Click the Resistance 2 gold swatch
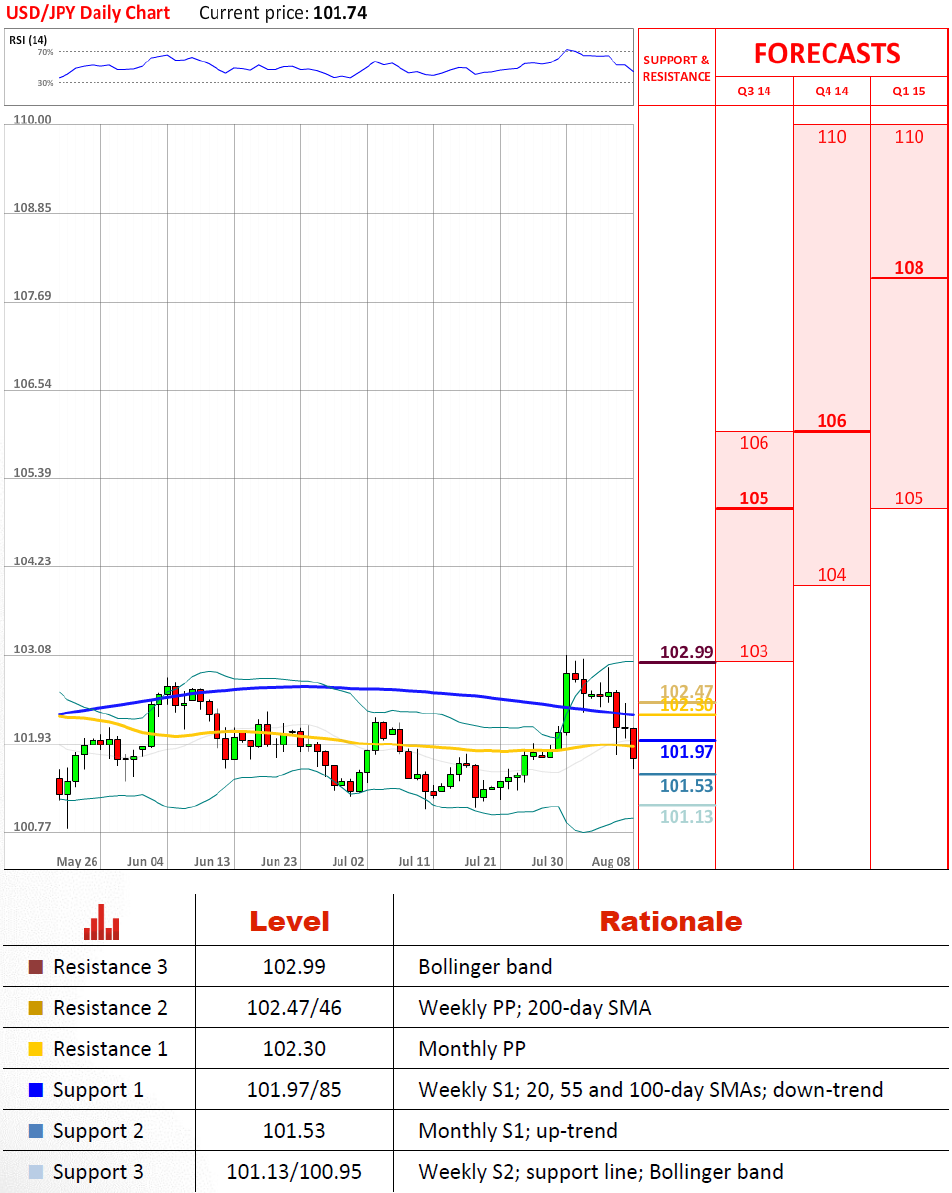 coord(35,1008)
